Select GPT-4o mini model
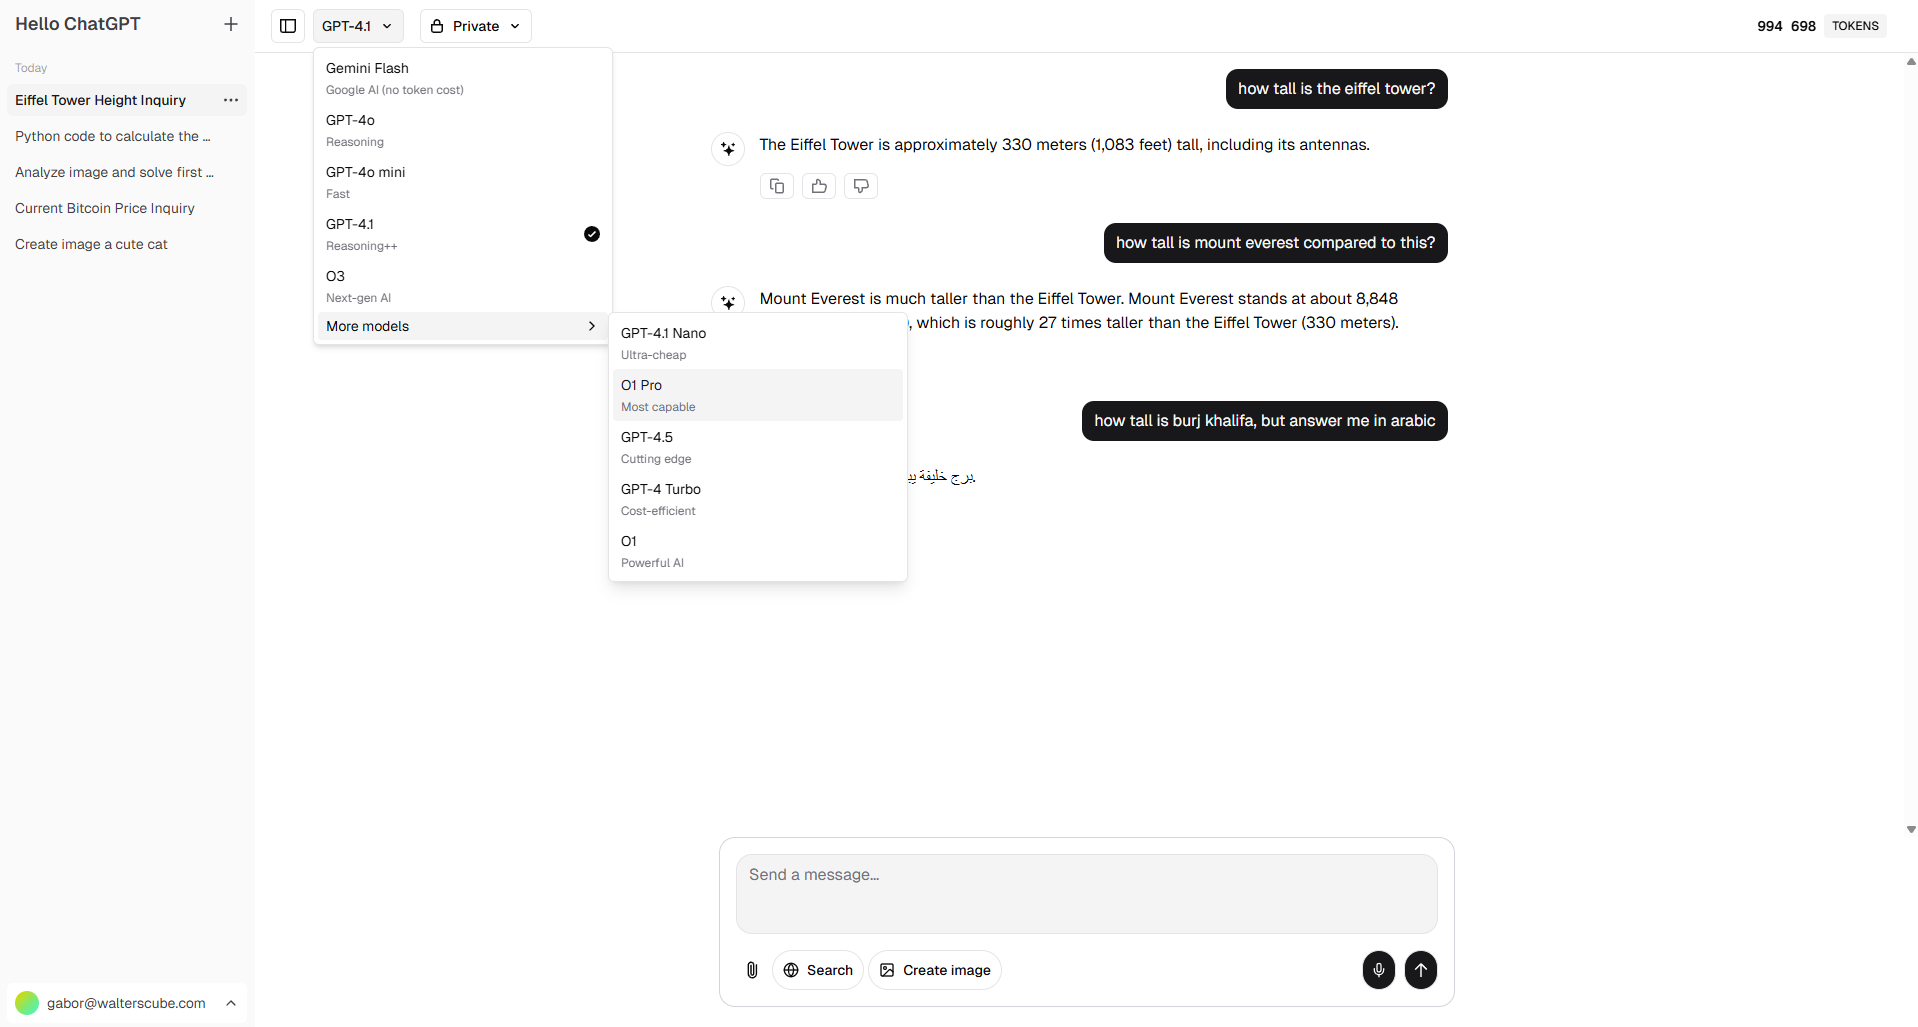Image resolution: width=1918 pixels, height=1027 pixels. (x=461, y=182)
